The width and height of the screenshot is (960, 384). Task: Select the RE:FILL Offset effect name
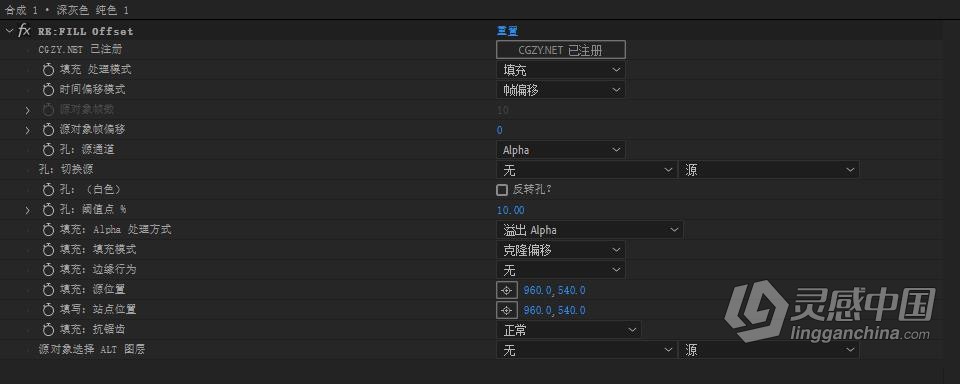[85, 31]
